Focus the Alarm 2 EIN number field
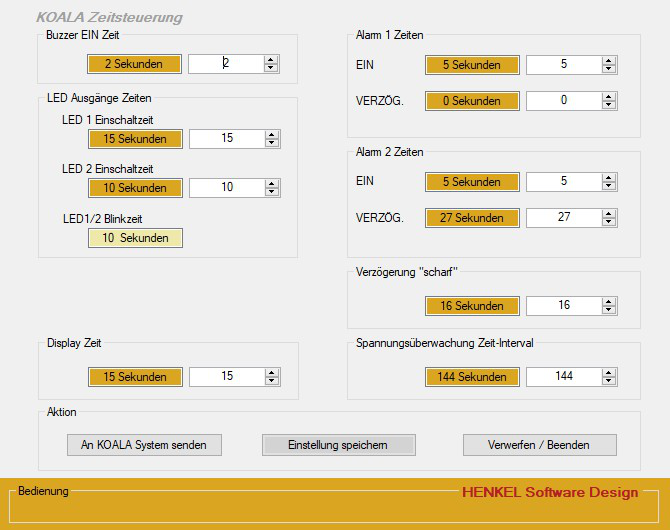This screenshot has width=670, height=530. pos(563,181)
